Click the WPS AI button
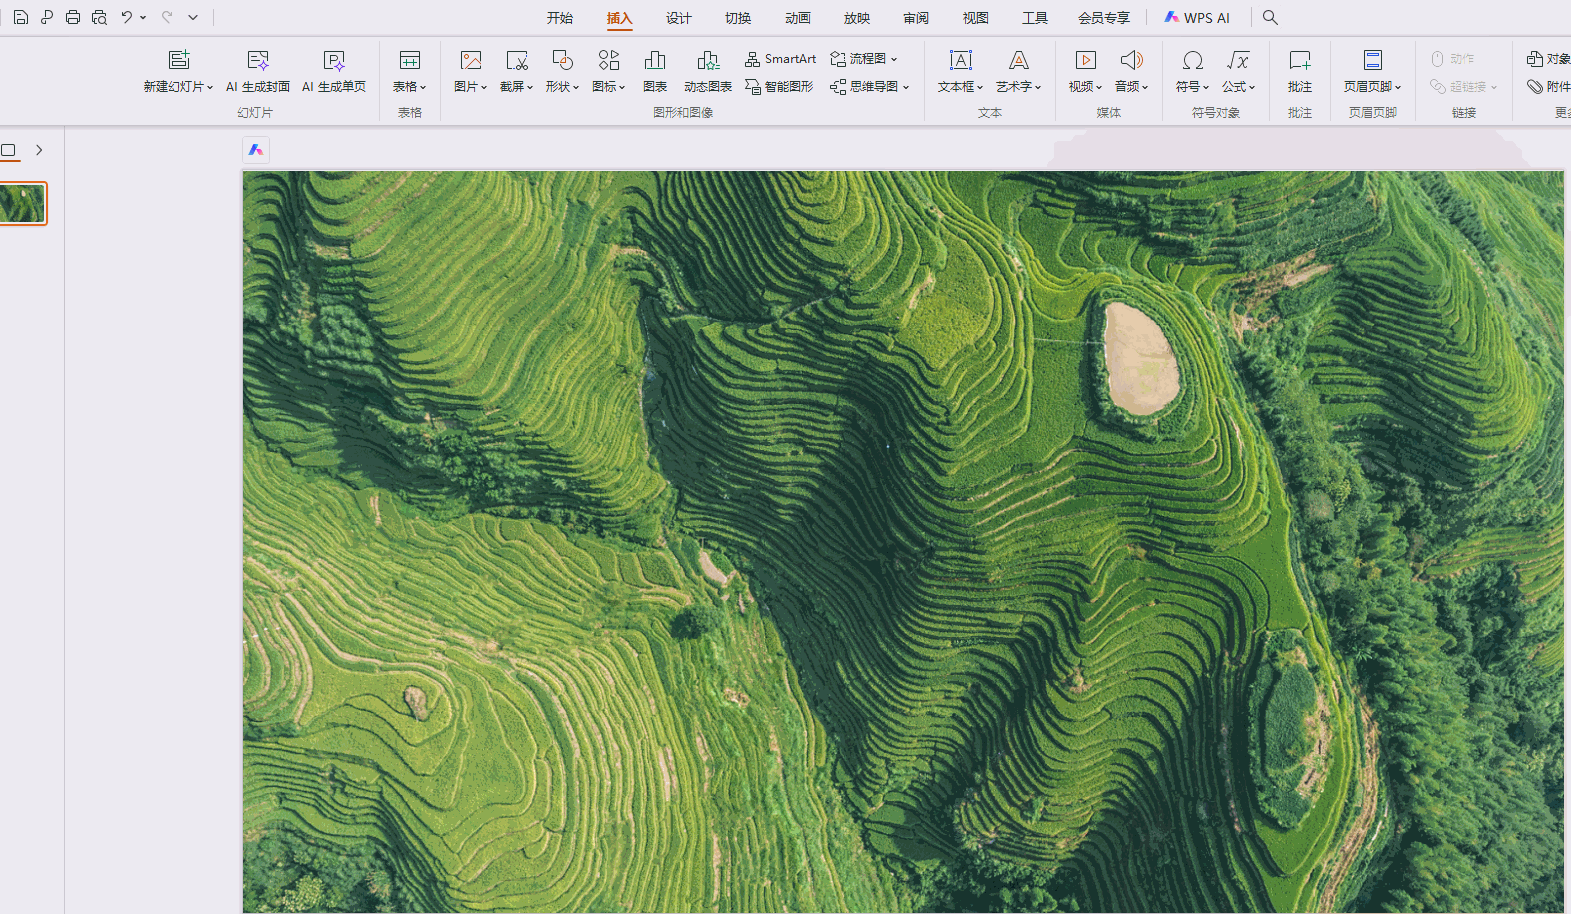The height and width of the screenshot is (914, 1571). 1197,18
